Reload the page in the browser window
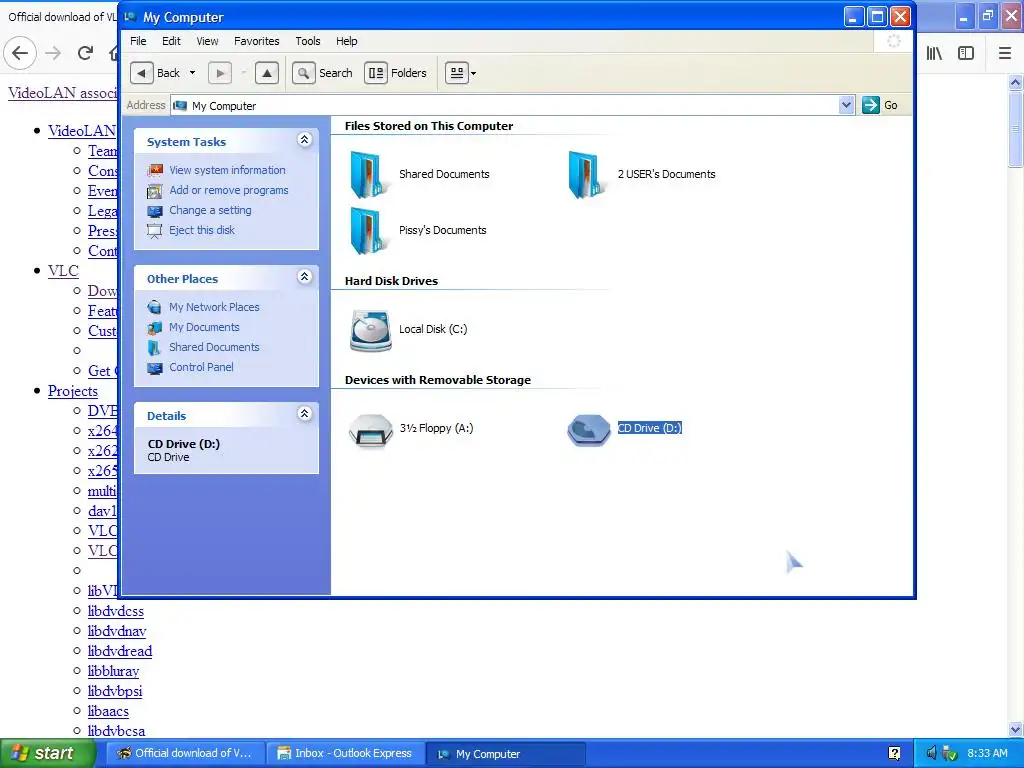 click(x=85, y=53)
